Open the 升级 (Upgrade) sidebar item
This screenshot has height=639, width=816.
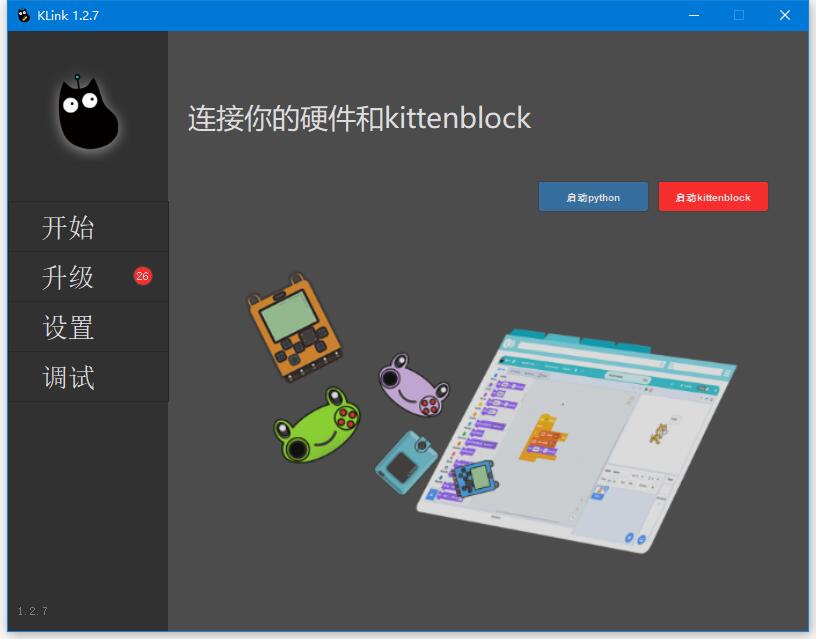[88, 277]
